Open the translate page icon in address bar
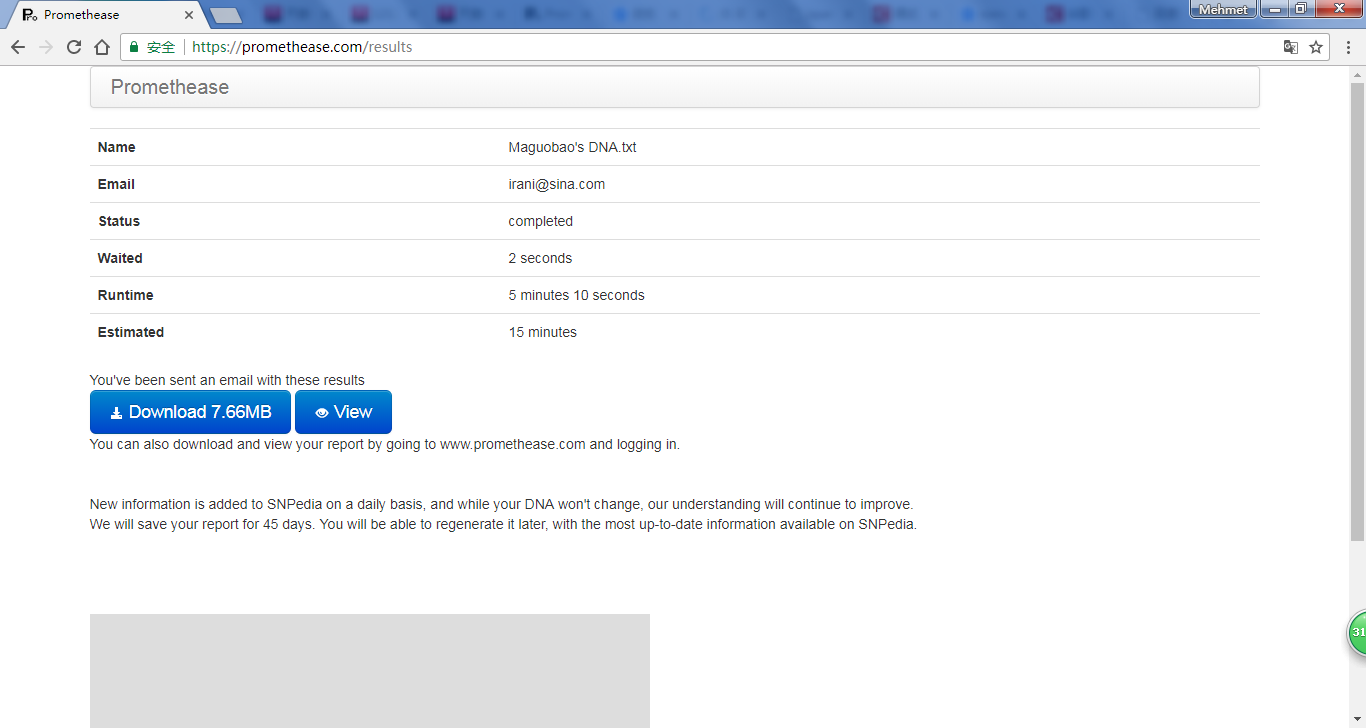The height and width of the screenshot is (728, 1366). pos(1291,47)
